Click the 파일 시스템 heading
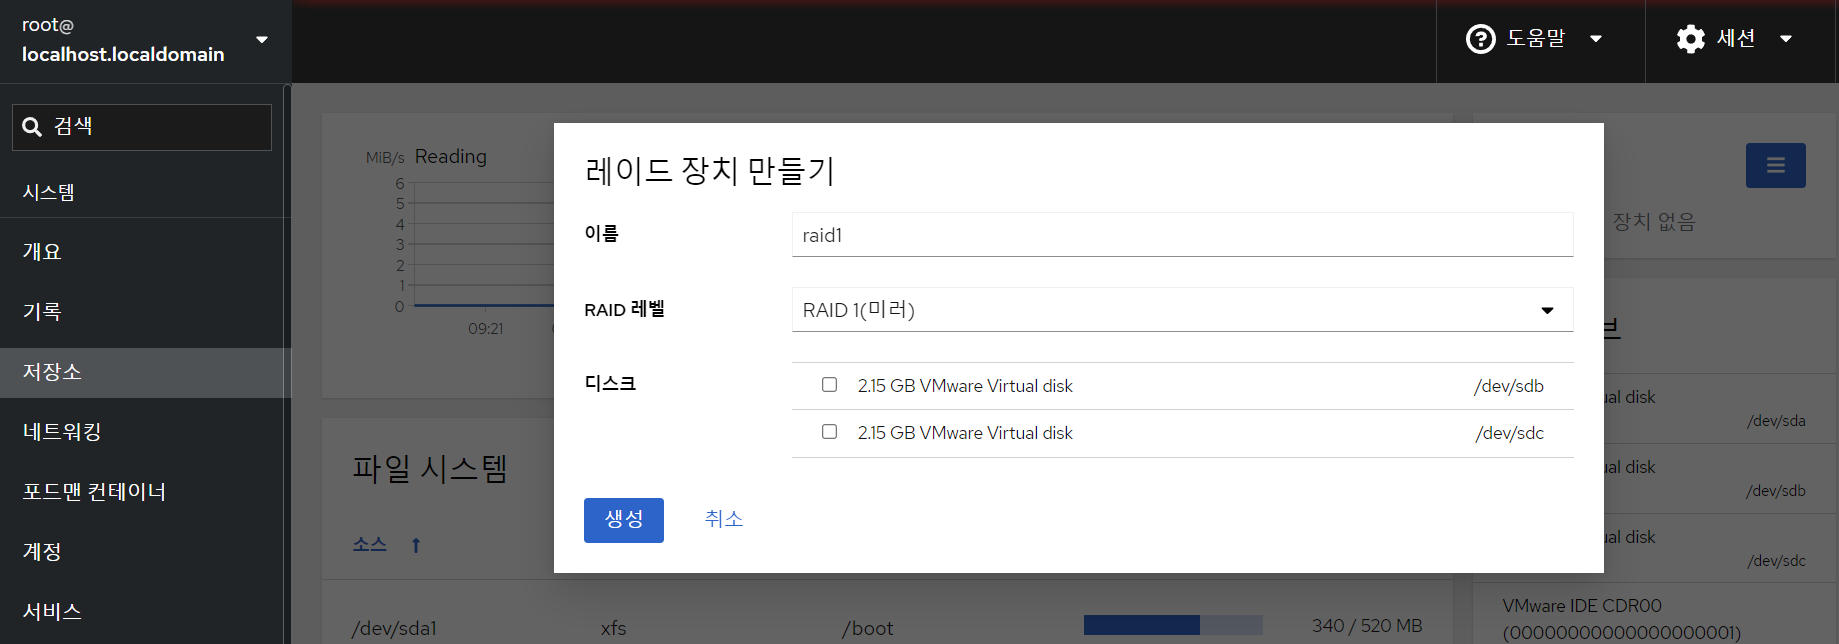Image resolution: width=1839 pixels, height=644 pixels. point(430,469)
